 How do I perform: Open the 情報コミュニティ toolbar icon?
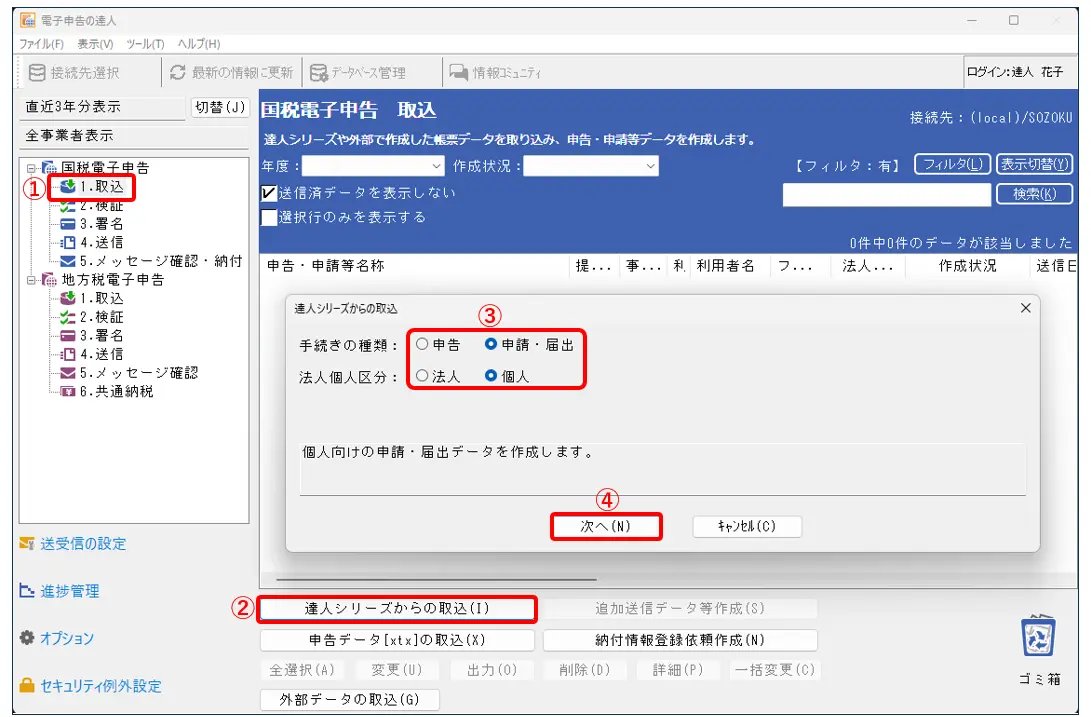click(x=459, y=72)
